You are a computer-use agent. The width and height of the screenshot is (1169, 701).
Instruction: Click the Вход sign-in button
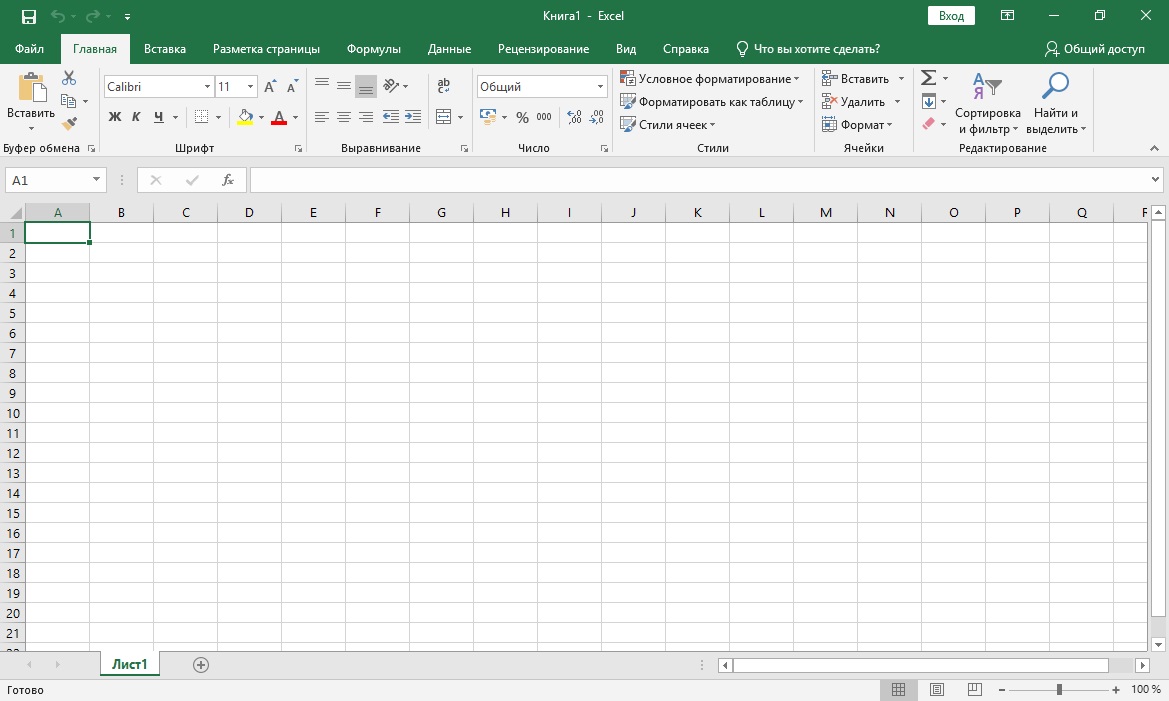point(951,16)
